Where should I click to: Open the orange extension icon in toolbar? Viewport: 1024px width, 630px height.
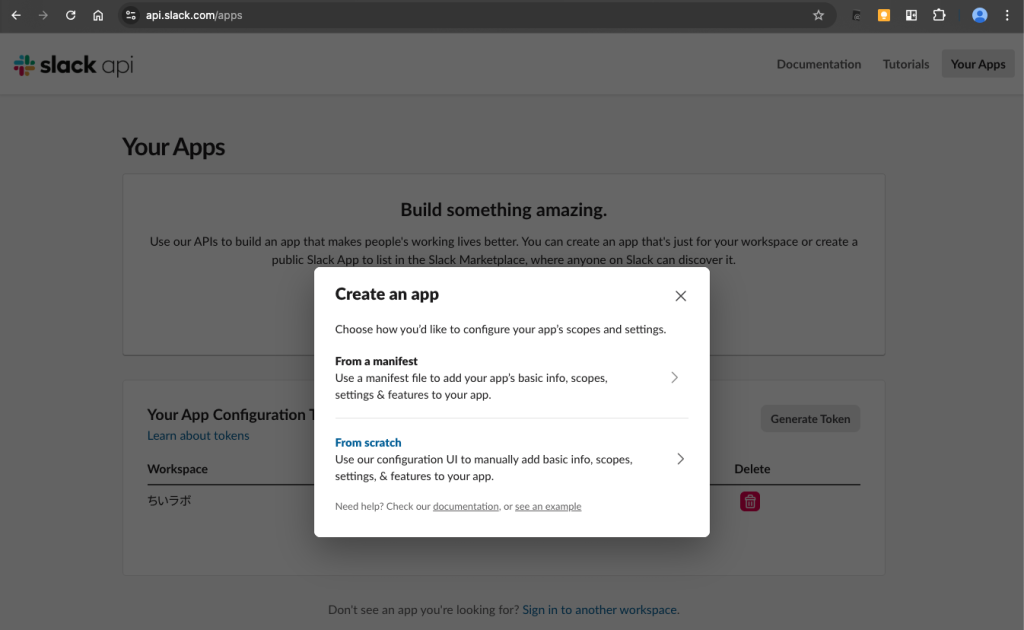(x=884, y=15)
